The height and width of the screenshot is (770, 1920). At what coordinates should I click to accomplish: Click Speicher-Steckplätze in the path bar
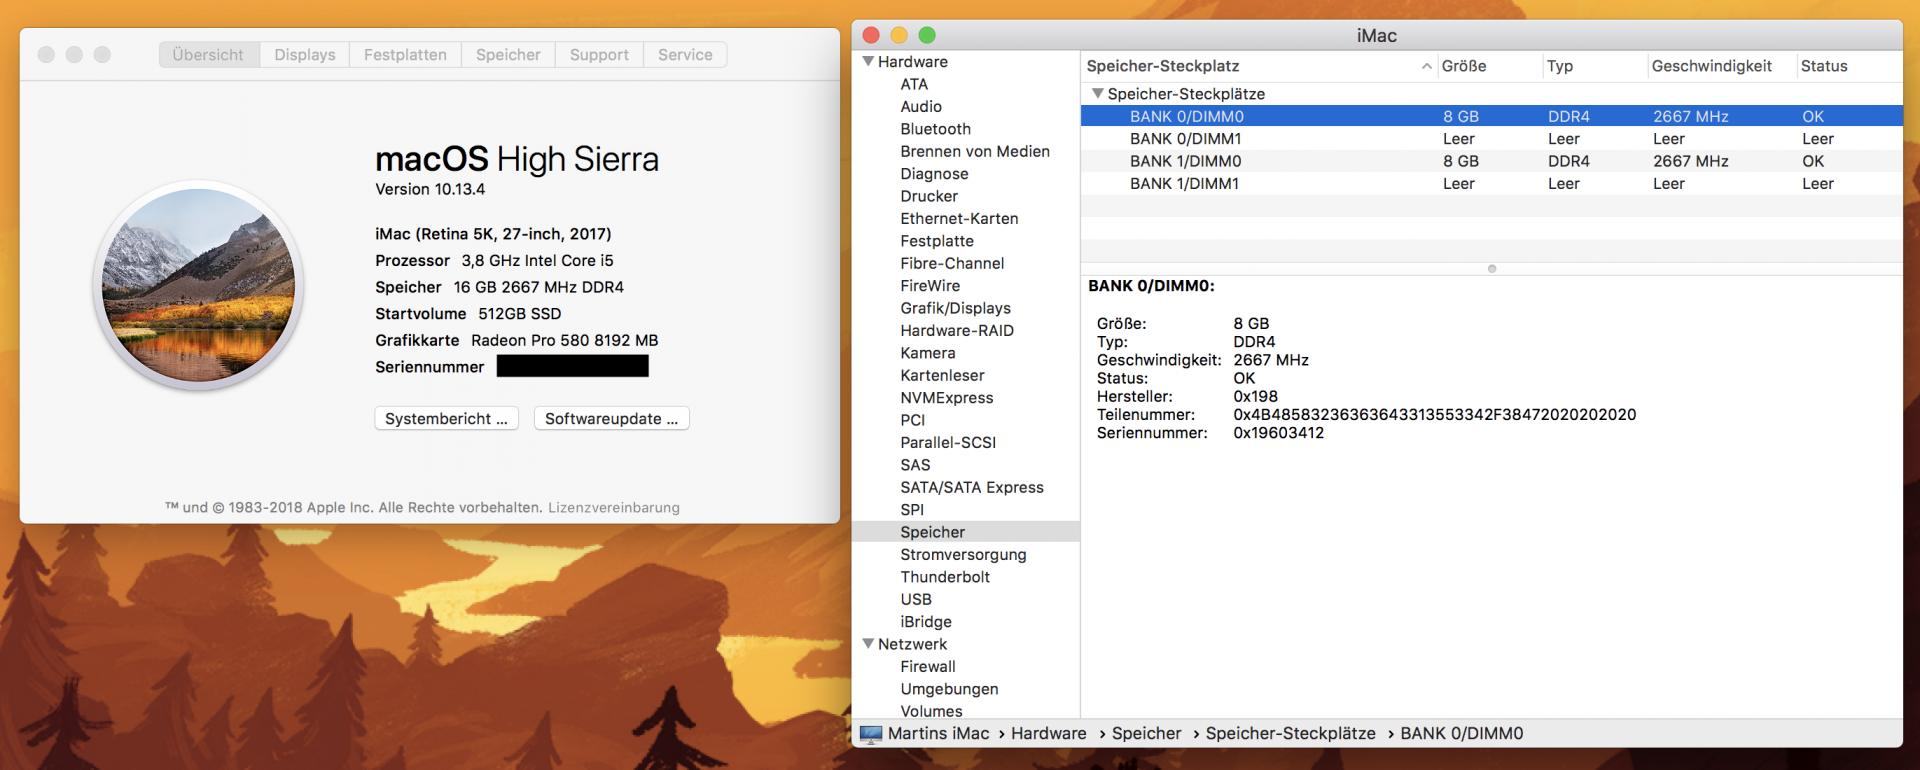tap(1290, 733)
